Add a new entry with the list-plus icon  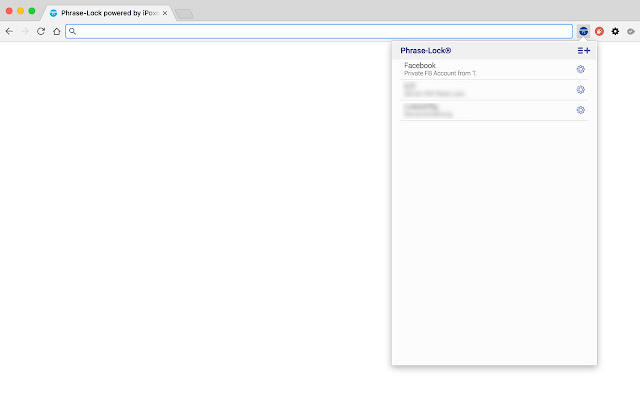pyautogui.click(x=584, y=51)
